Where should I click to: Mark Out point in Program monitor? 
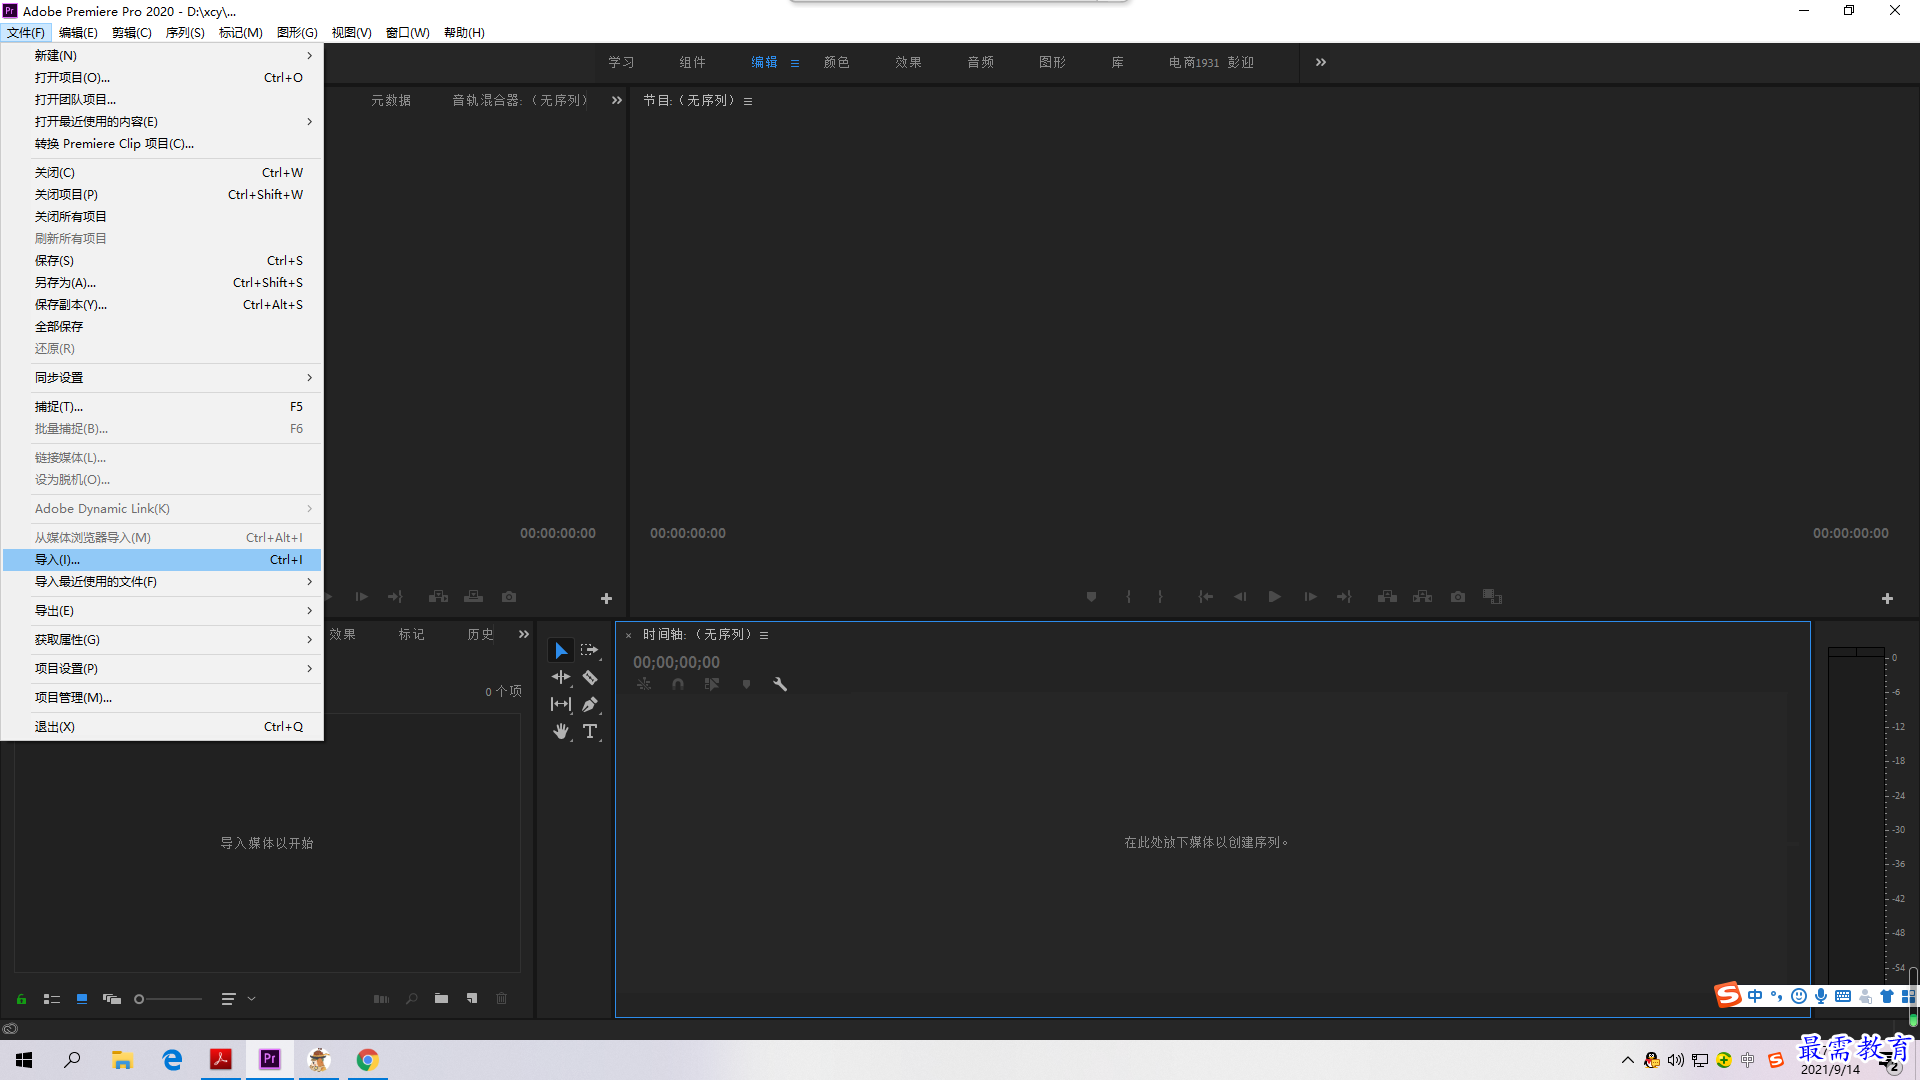click(x=1160, y=597)
